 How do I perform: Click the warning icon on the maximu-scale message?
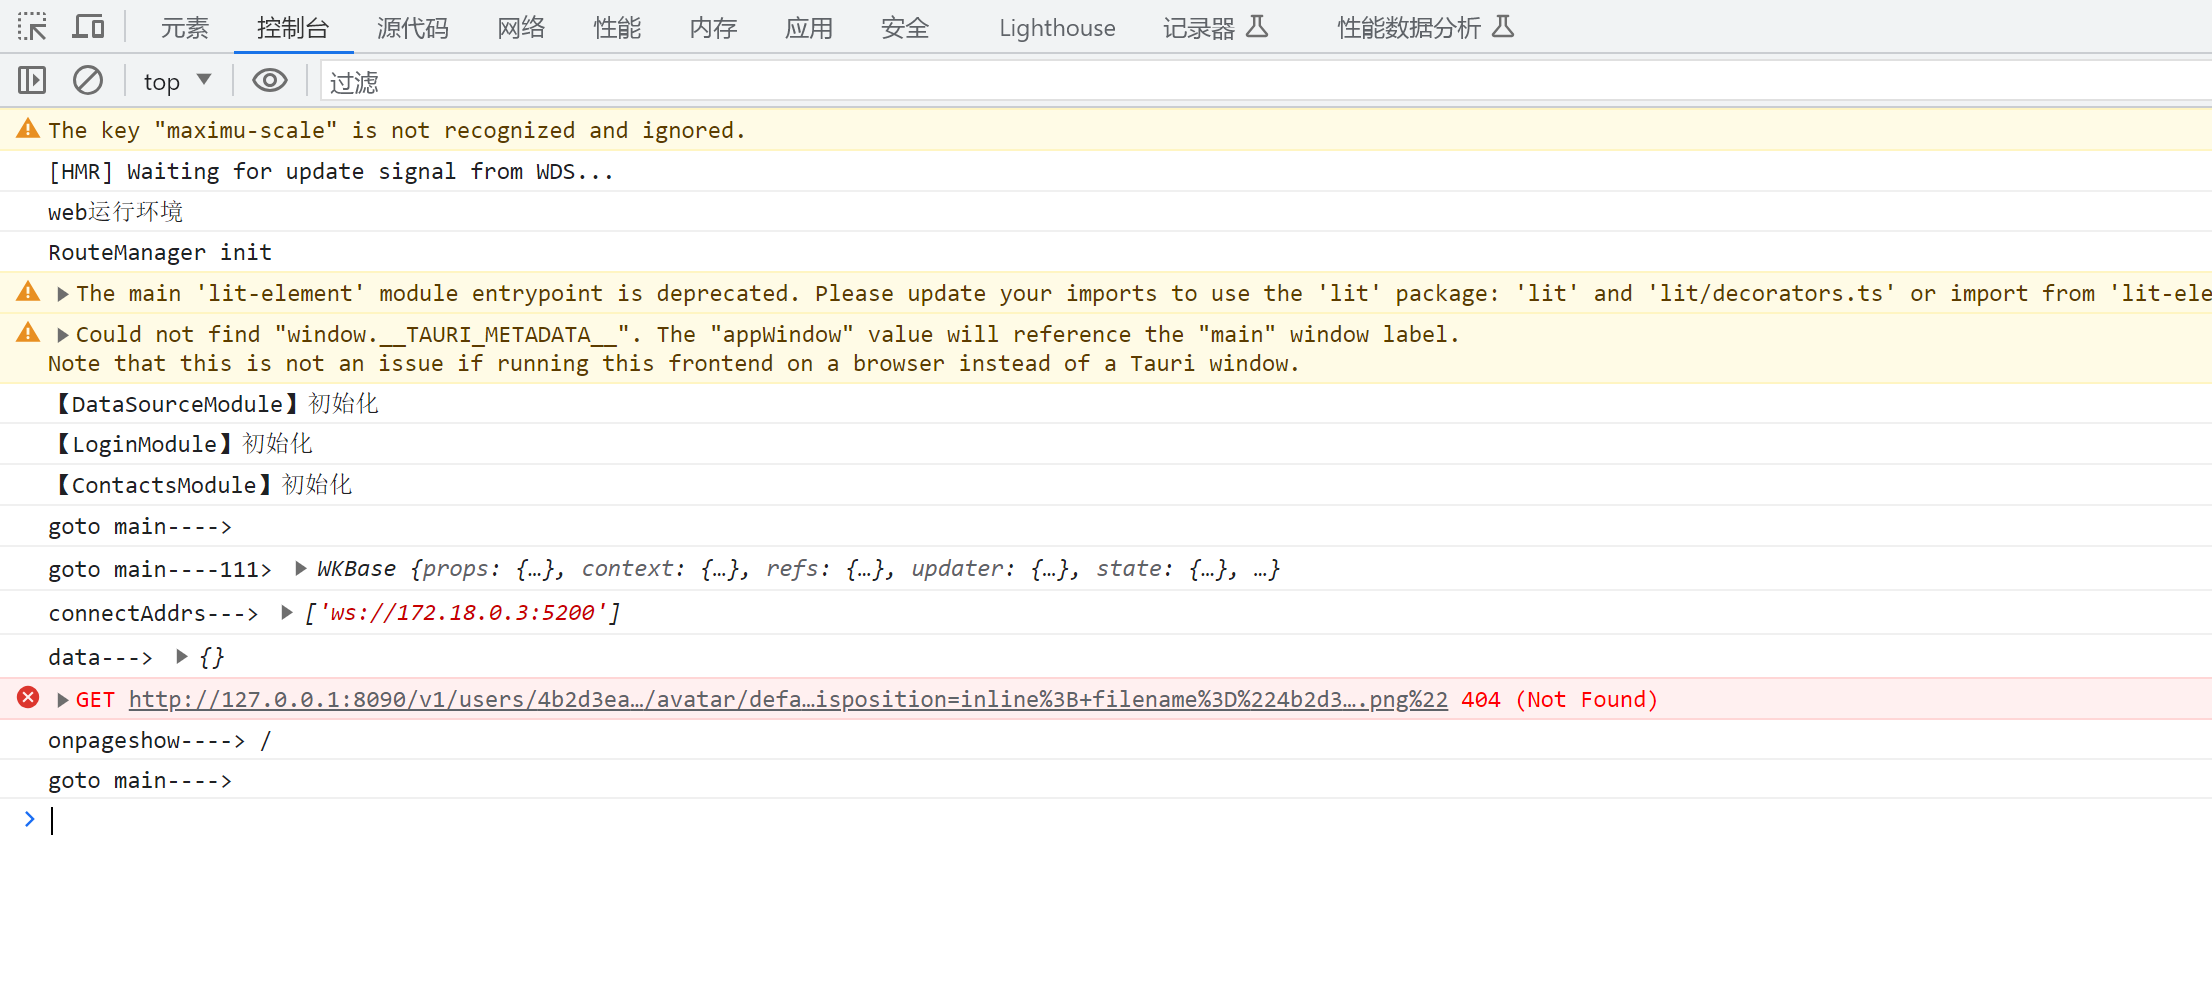click(27, 127)
